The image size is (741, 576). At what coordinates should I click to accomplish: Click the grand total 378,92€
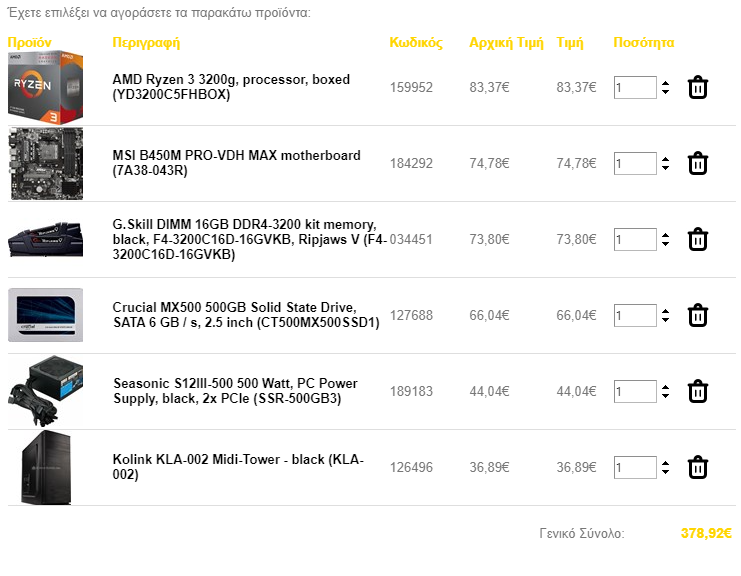pos(706,533)
